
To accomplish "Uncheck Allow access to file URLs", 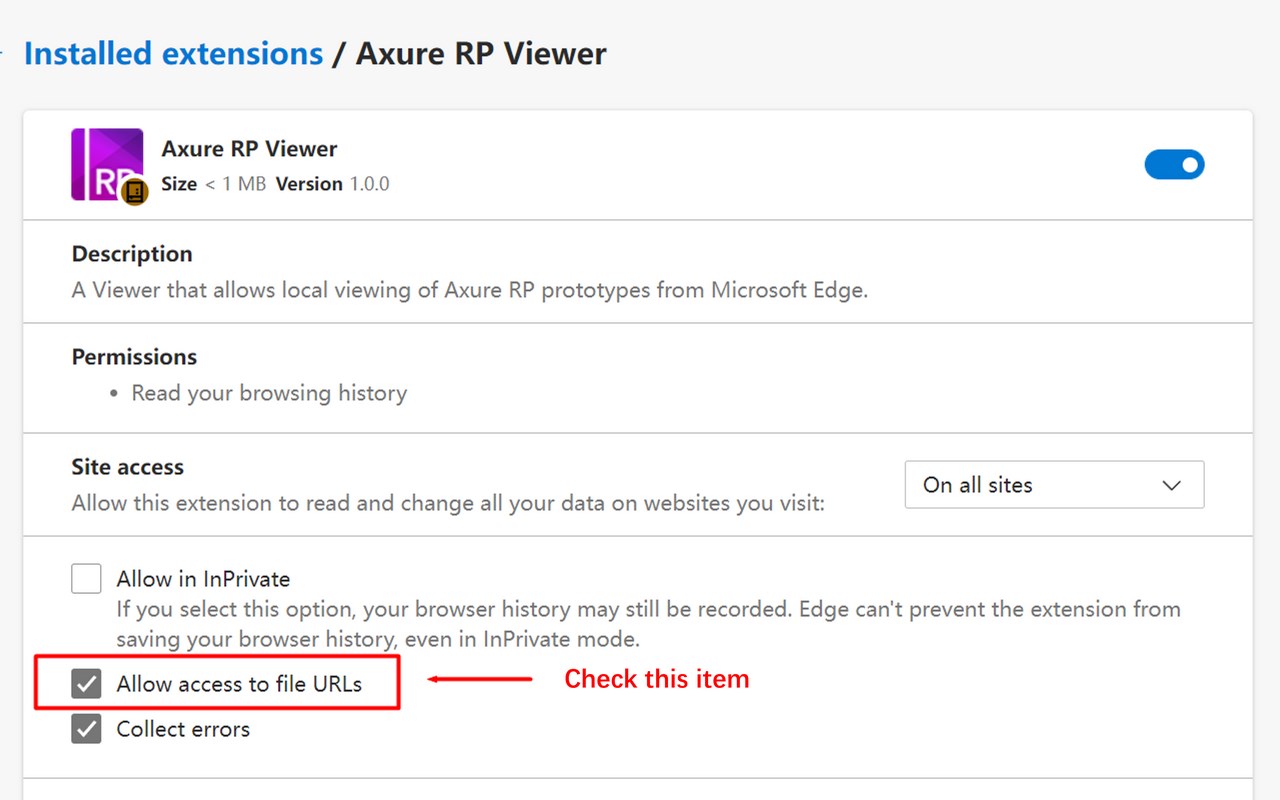I will [86, 684].
